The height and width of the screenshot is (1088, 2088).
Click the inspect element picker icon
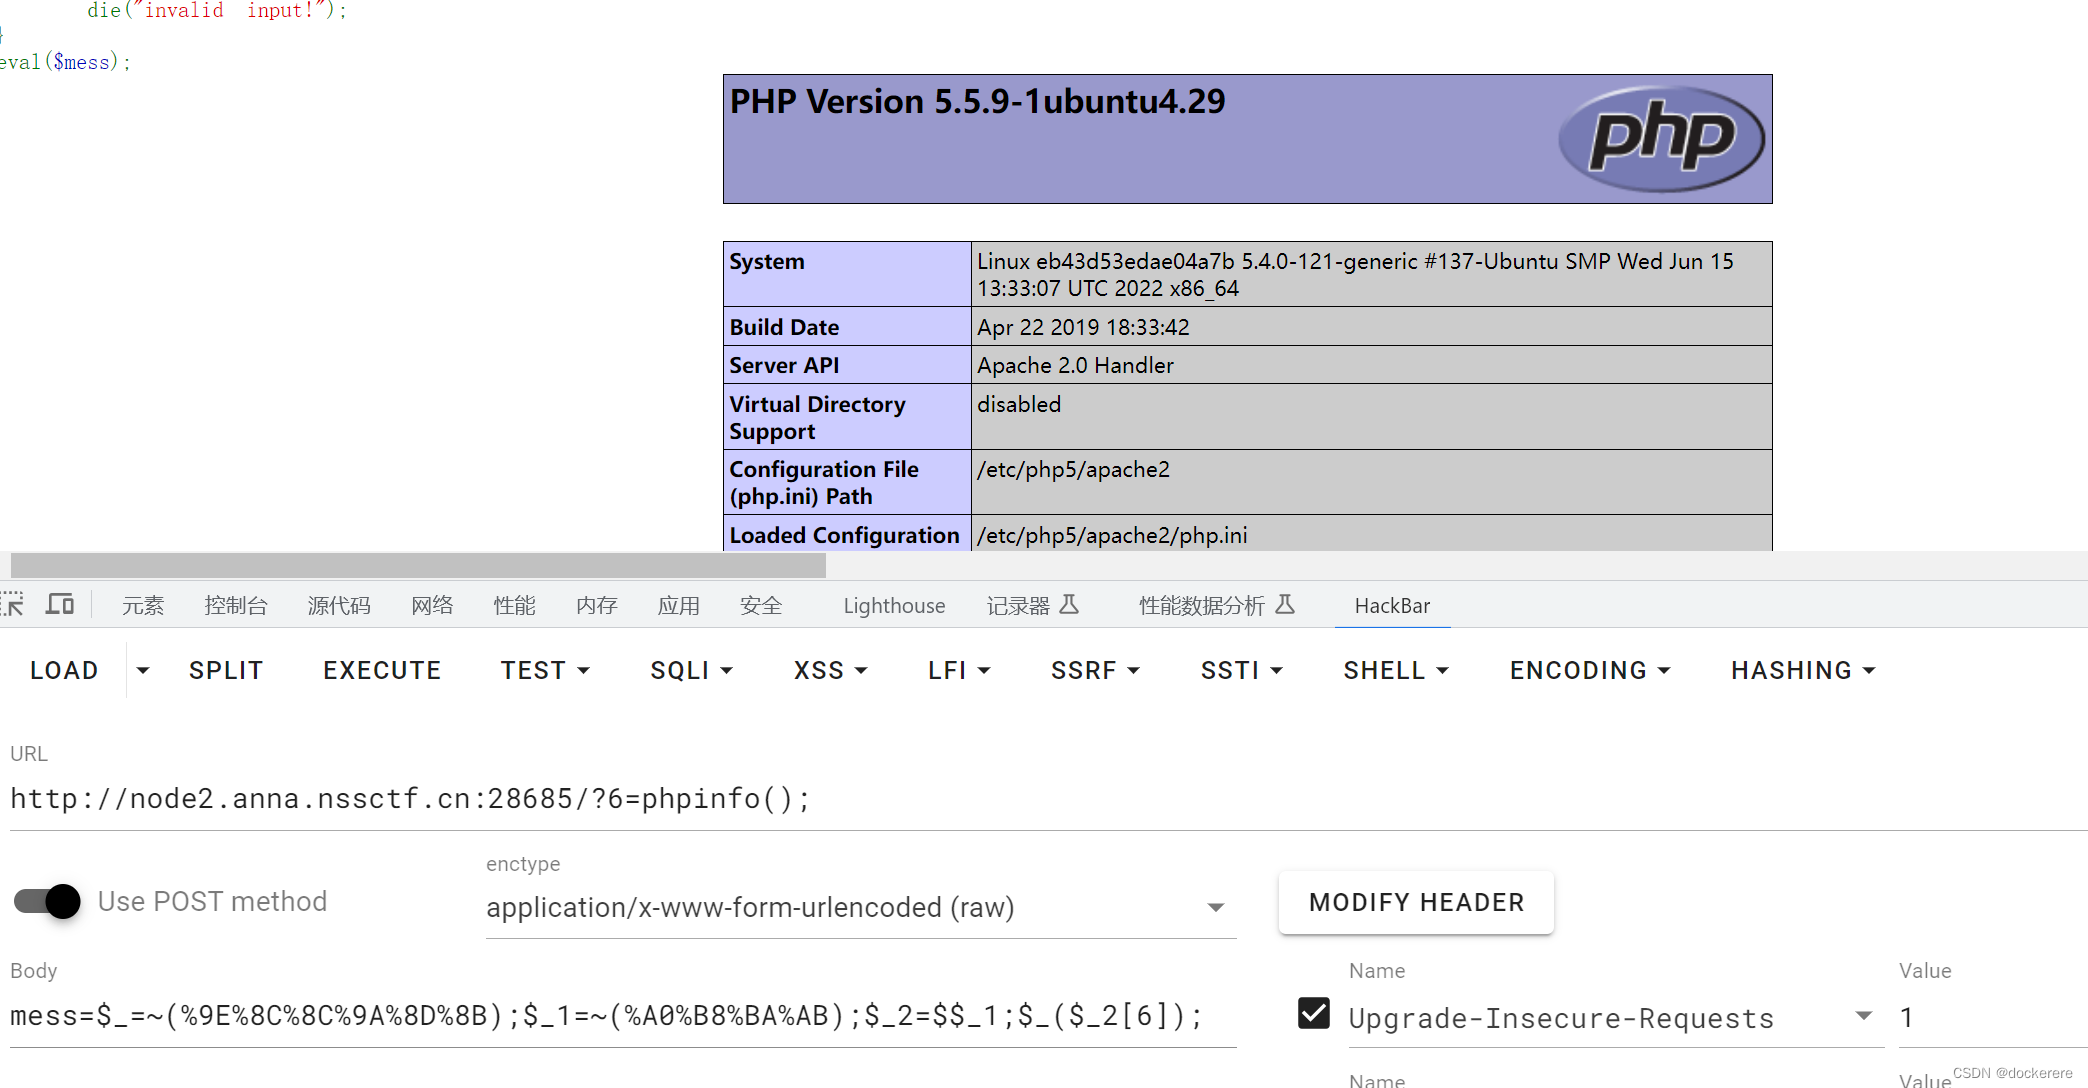[12, 604]
